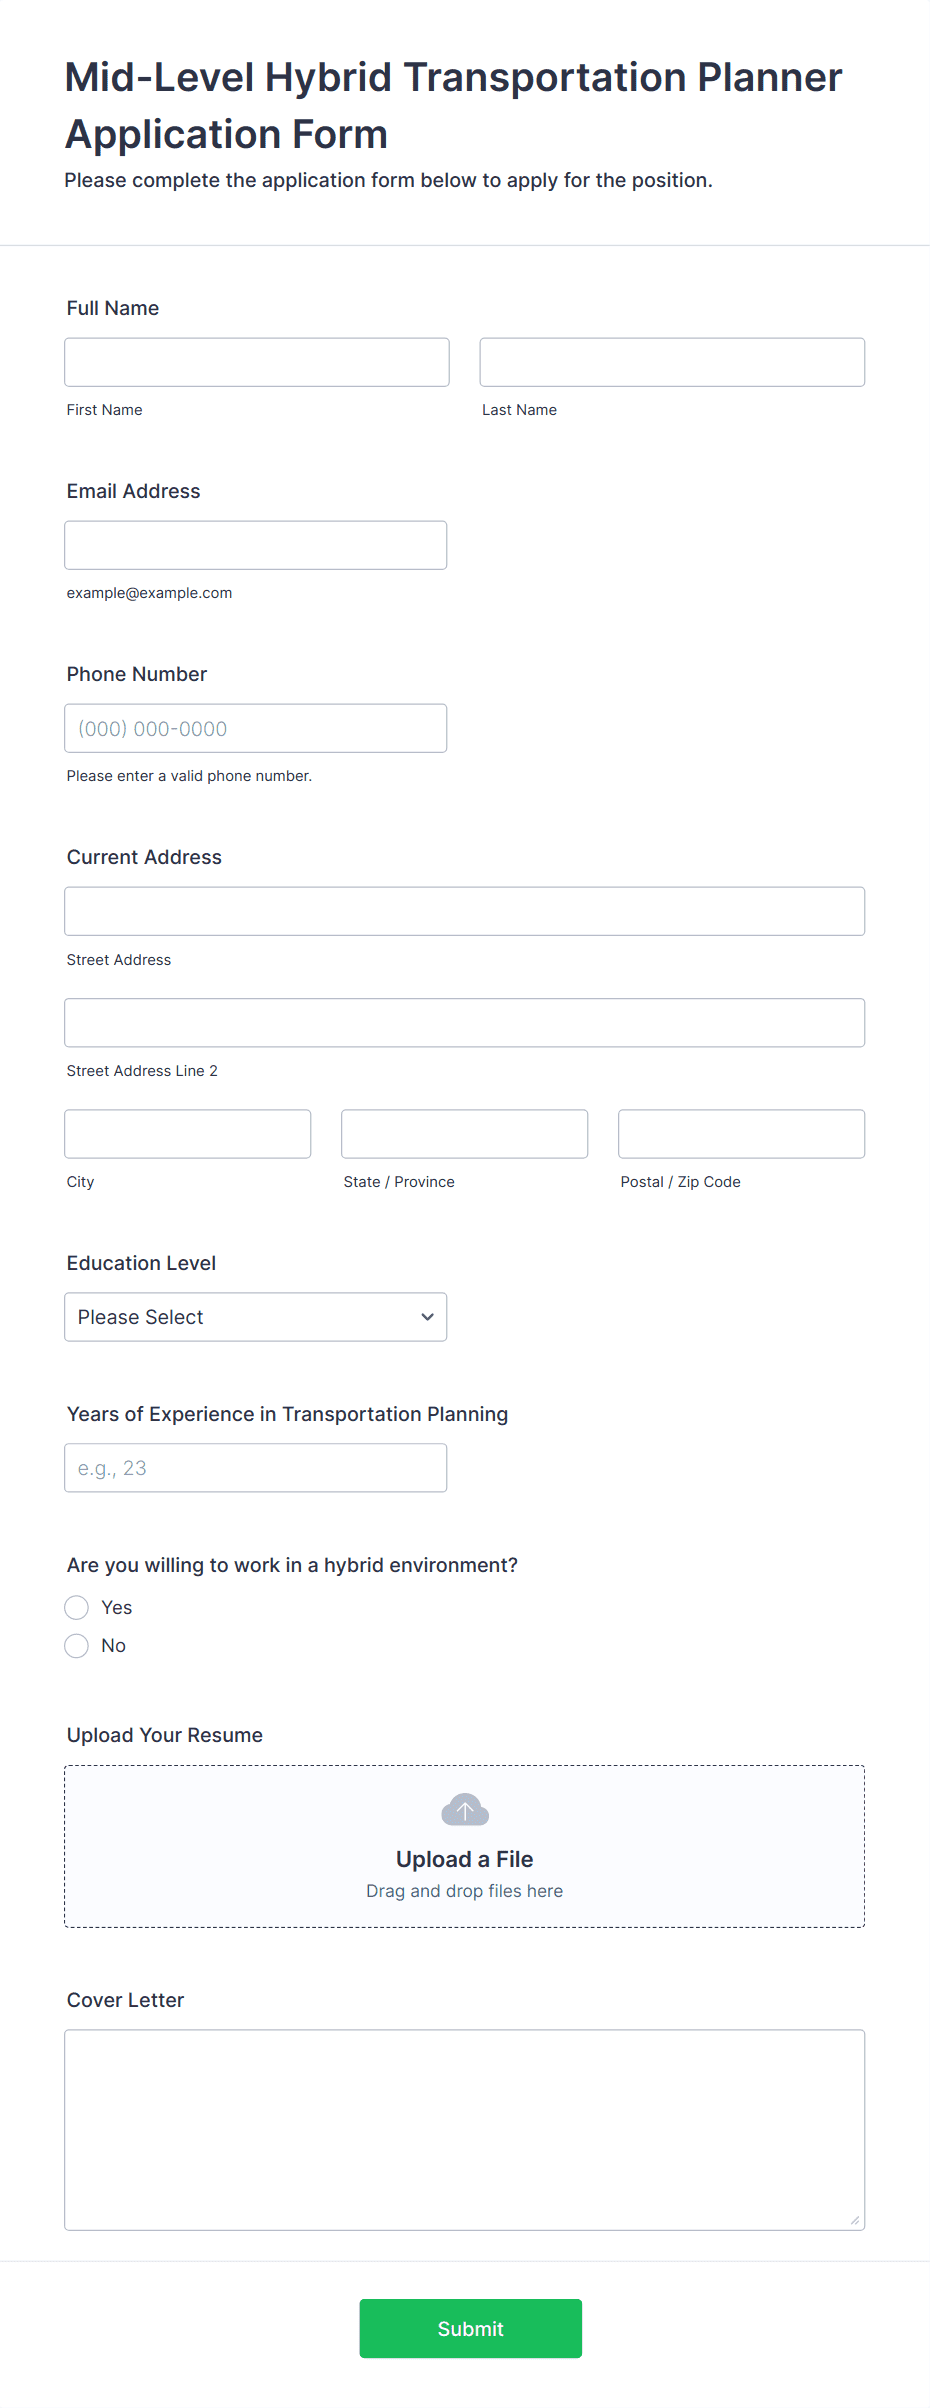This screenshot has height=2408, width=930.
Task: Click the Years of Experience field
Action: [x=256, y=1468]
